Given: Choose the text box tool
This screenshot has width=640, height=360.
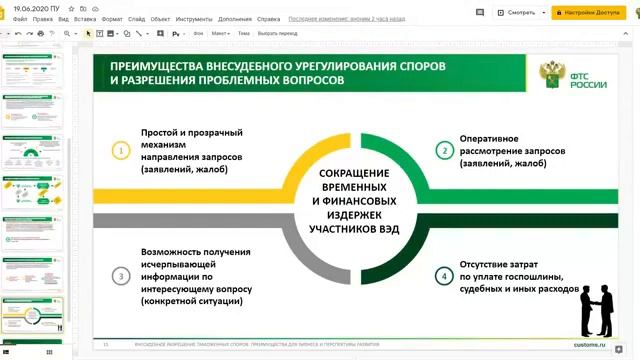Looking at the screenshot, I should (x=100, y=33).
